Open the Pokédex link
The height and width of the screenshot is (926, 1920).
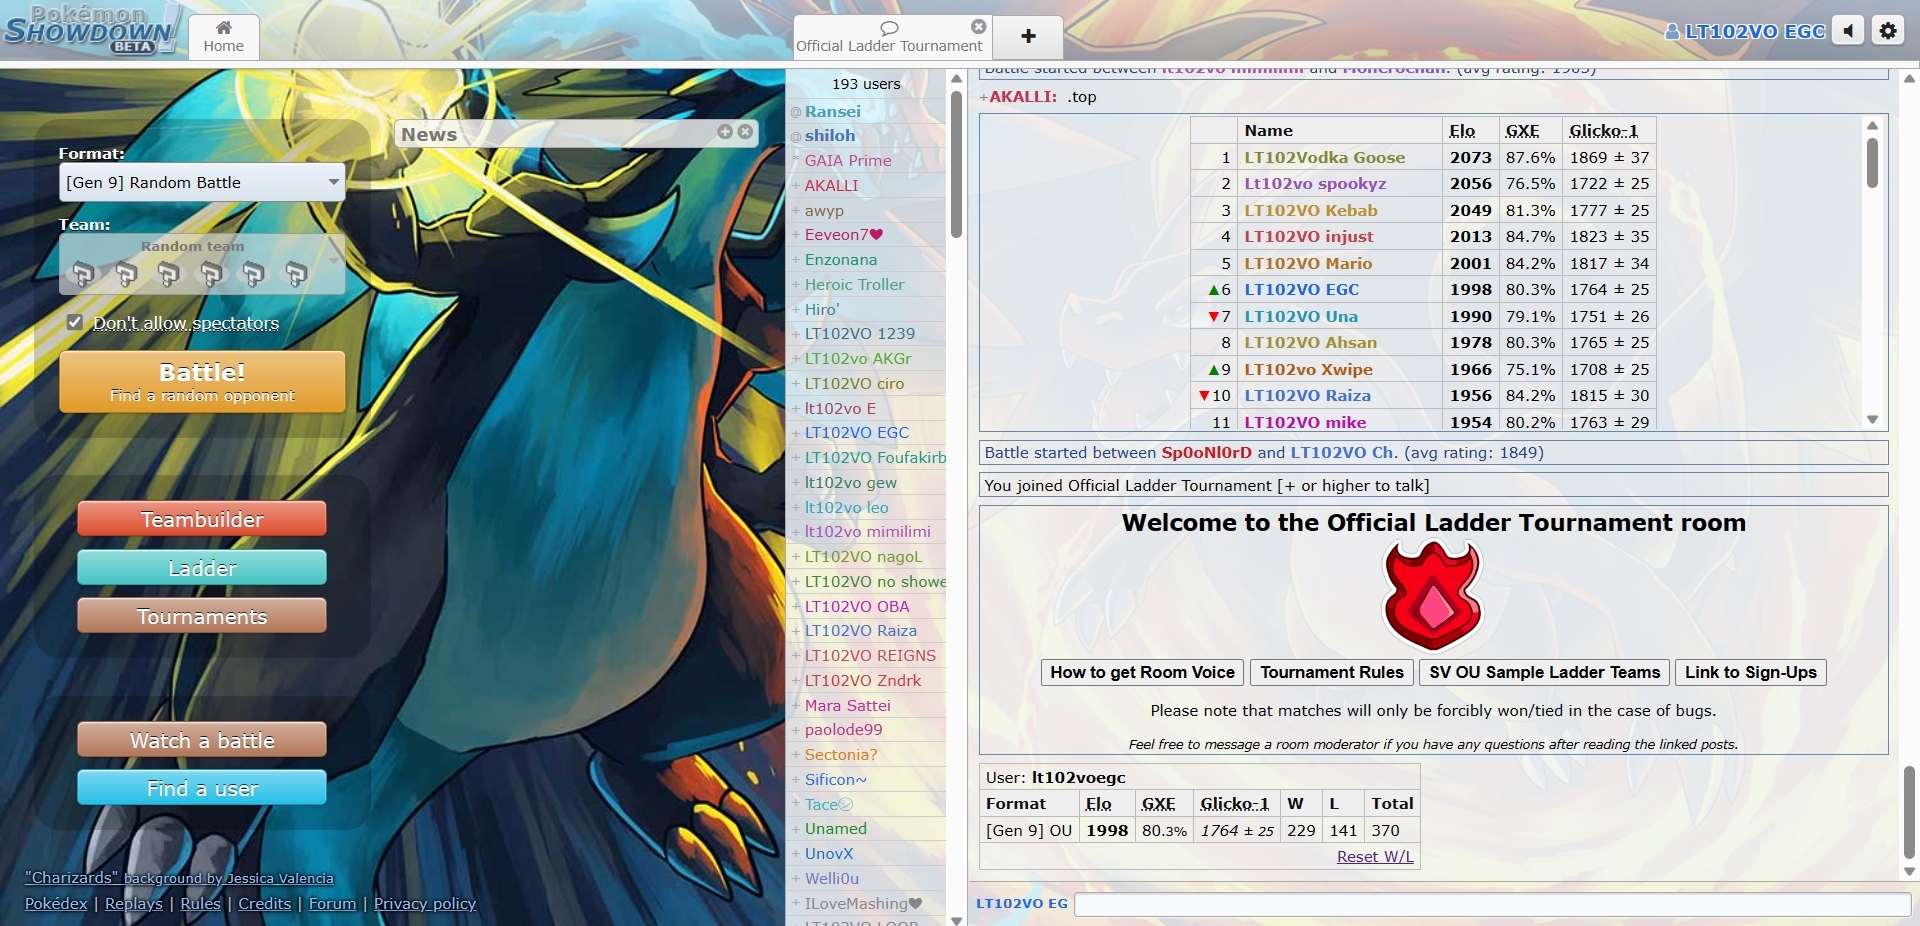pos(56,903)
